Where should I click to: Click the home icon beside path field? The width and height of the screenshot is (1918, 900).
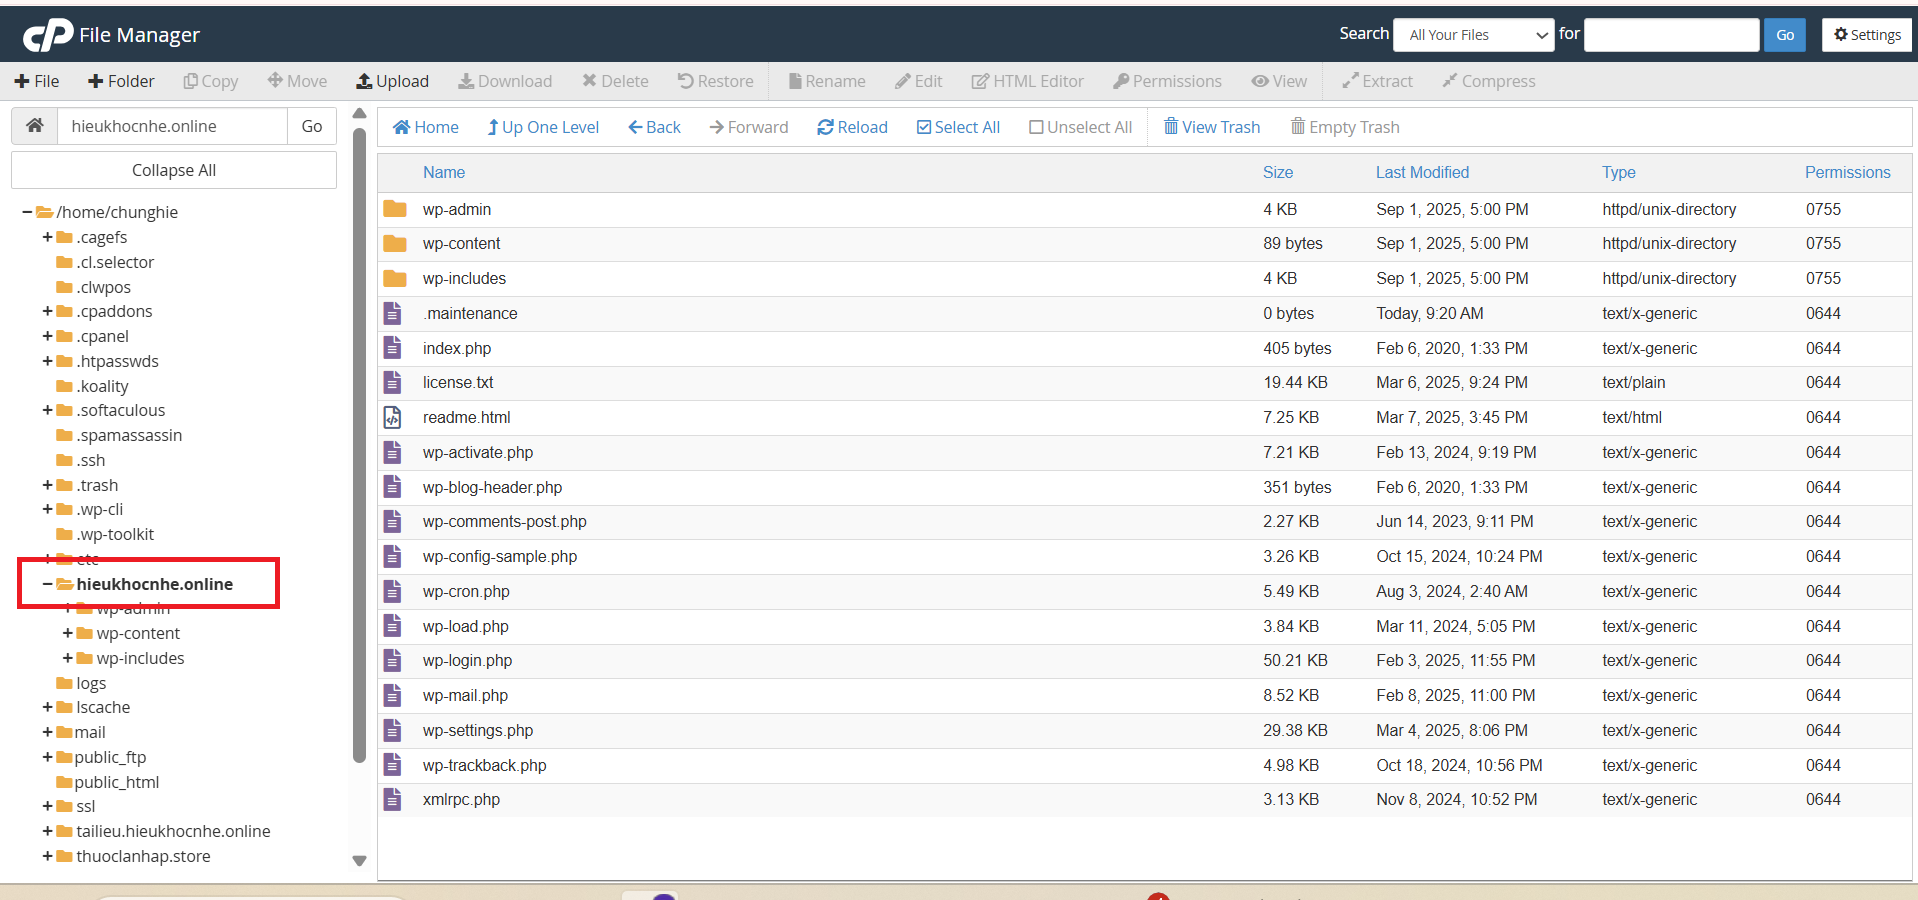click(x=35, y=126)
